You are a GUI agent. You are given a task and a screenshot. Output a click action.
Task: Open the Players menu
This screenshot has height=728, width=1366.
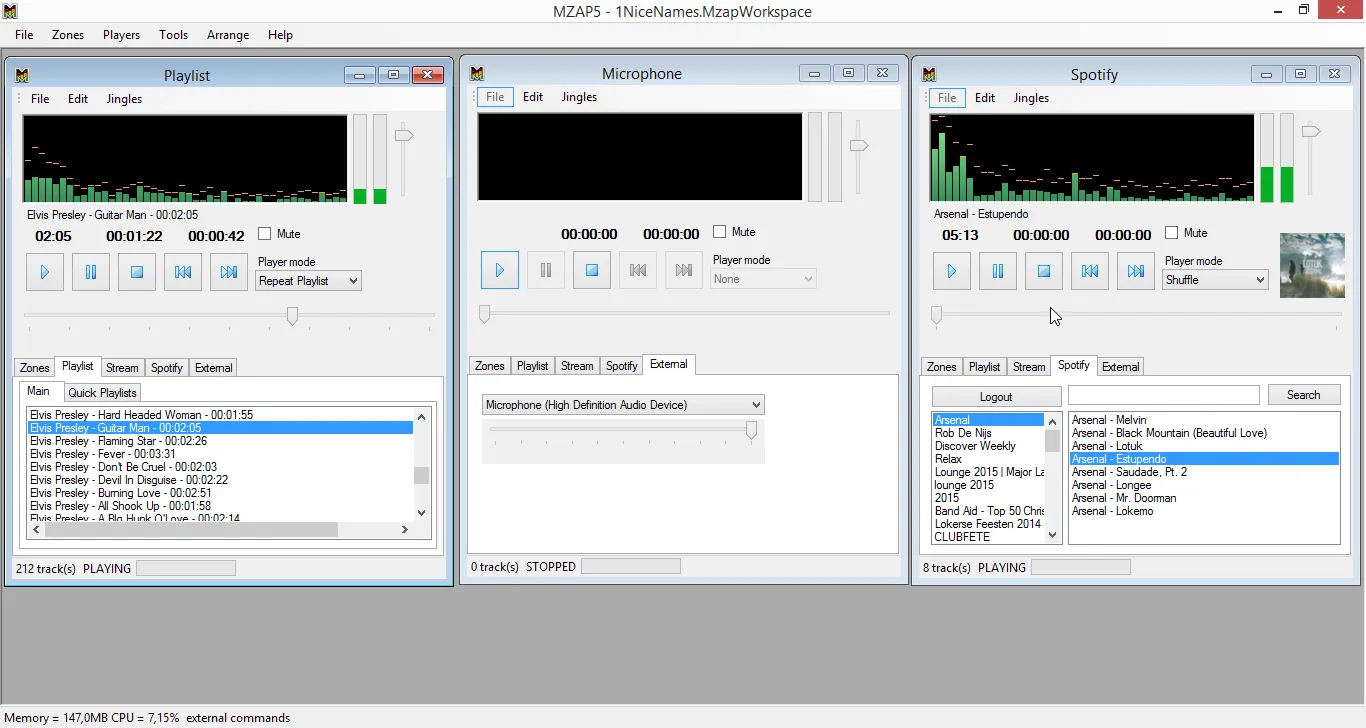(121, 35)
